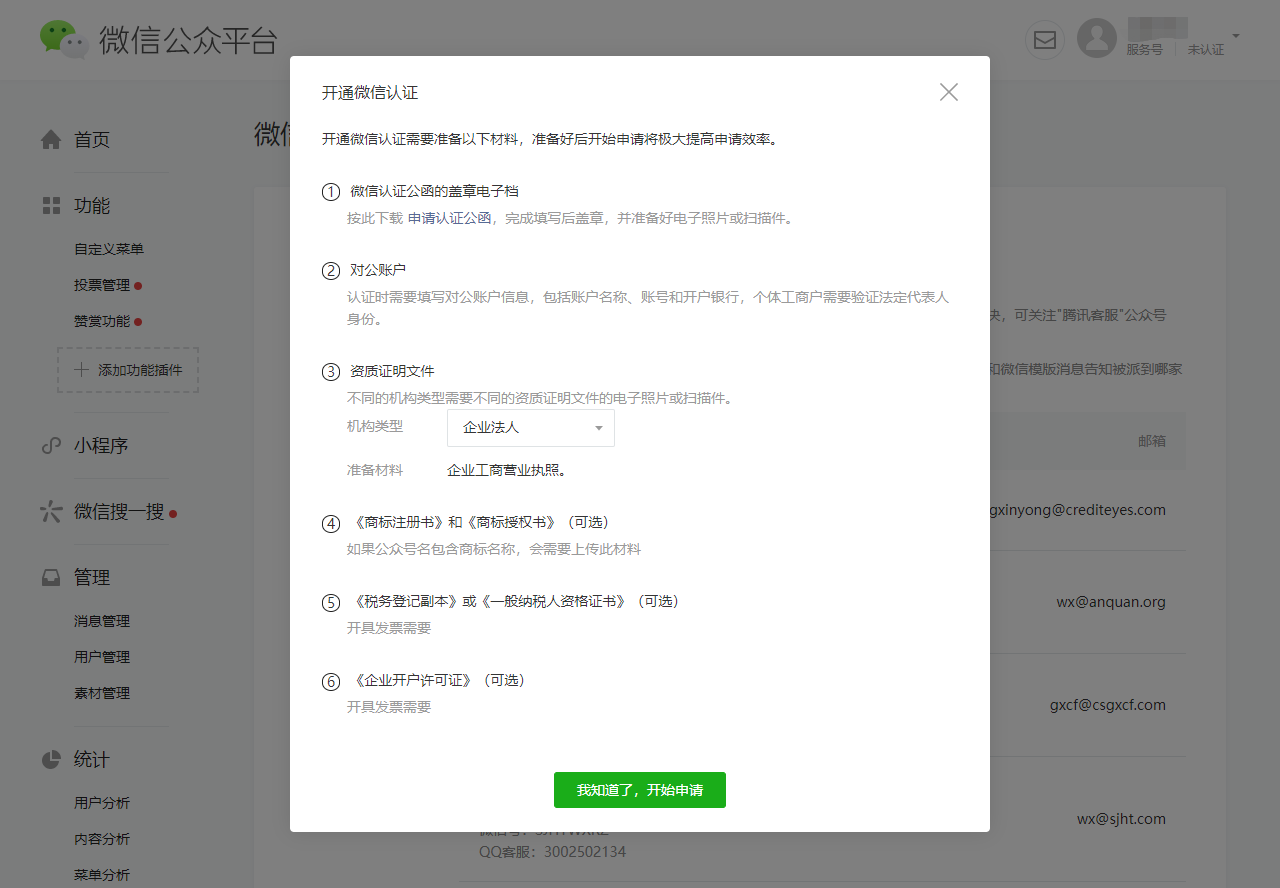This screenshot has width=1280, height=888.
Task: Click the user avatar icon
Action: point(1097,39)
